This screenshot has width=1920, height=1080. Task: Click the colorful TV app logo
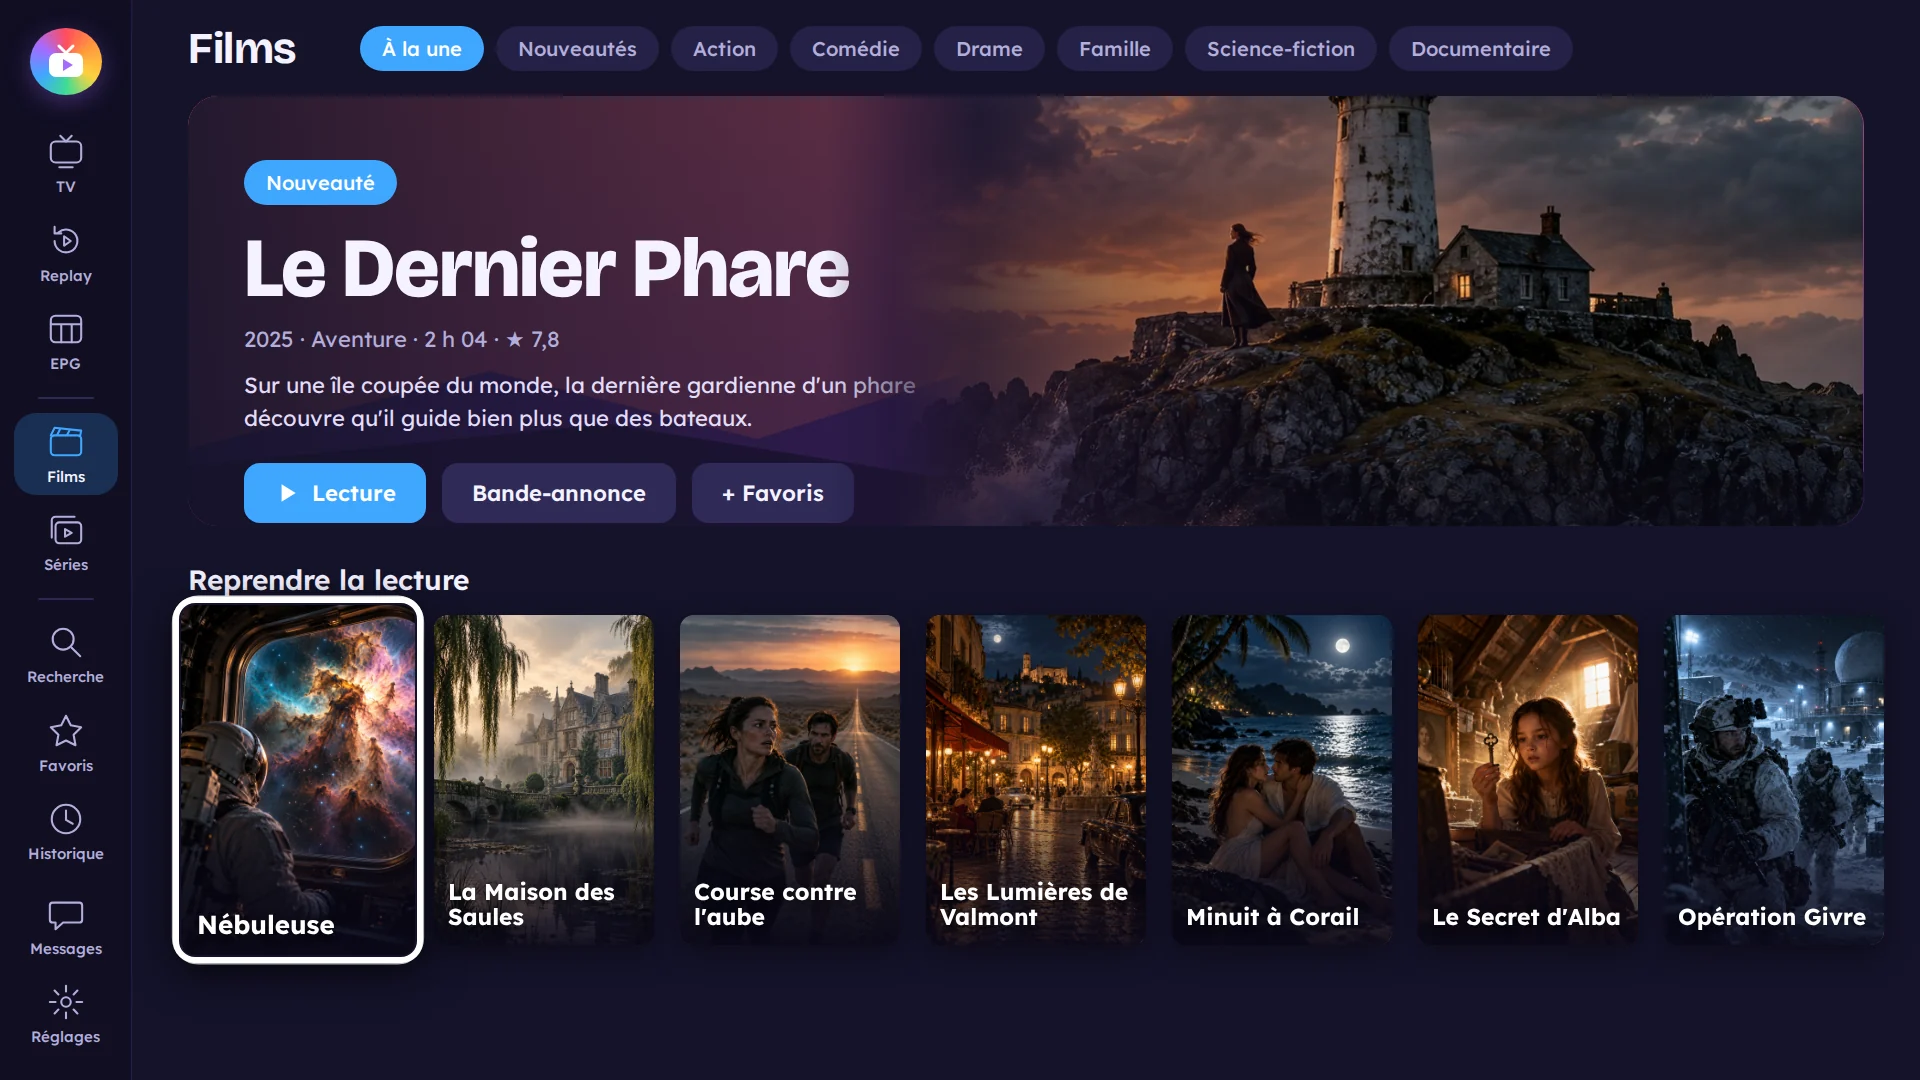(x=66, y=62)
